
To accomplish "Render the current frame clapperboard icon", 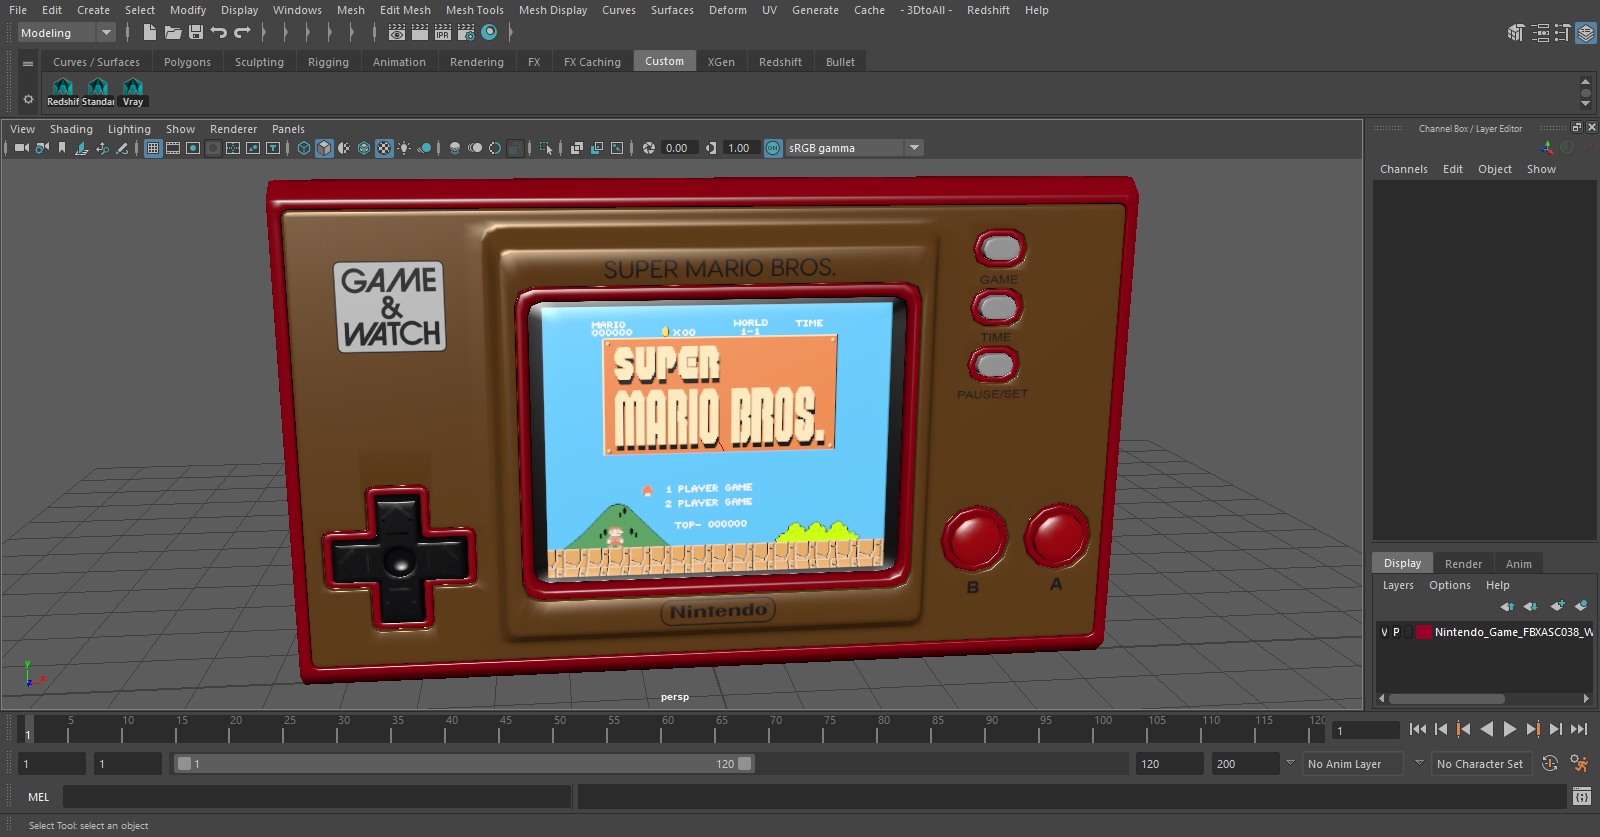I will [x=420, y=32].
